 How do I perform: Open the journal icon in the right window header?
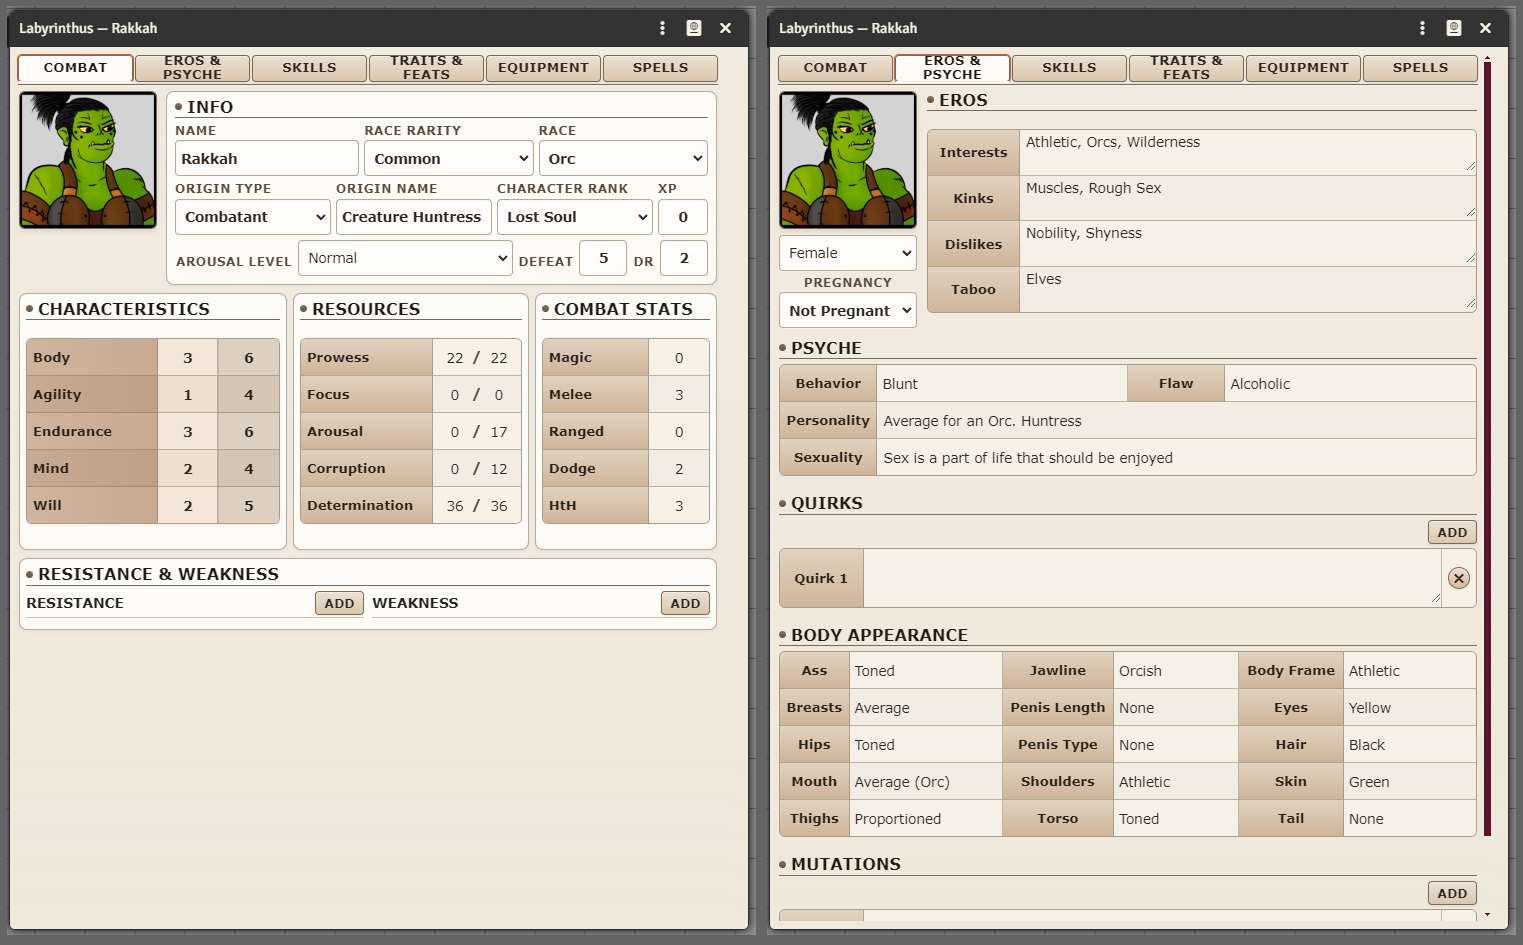[x=1454, y=28]
